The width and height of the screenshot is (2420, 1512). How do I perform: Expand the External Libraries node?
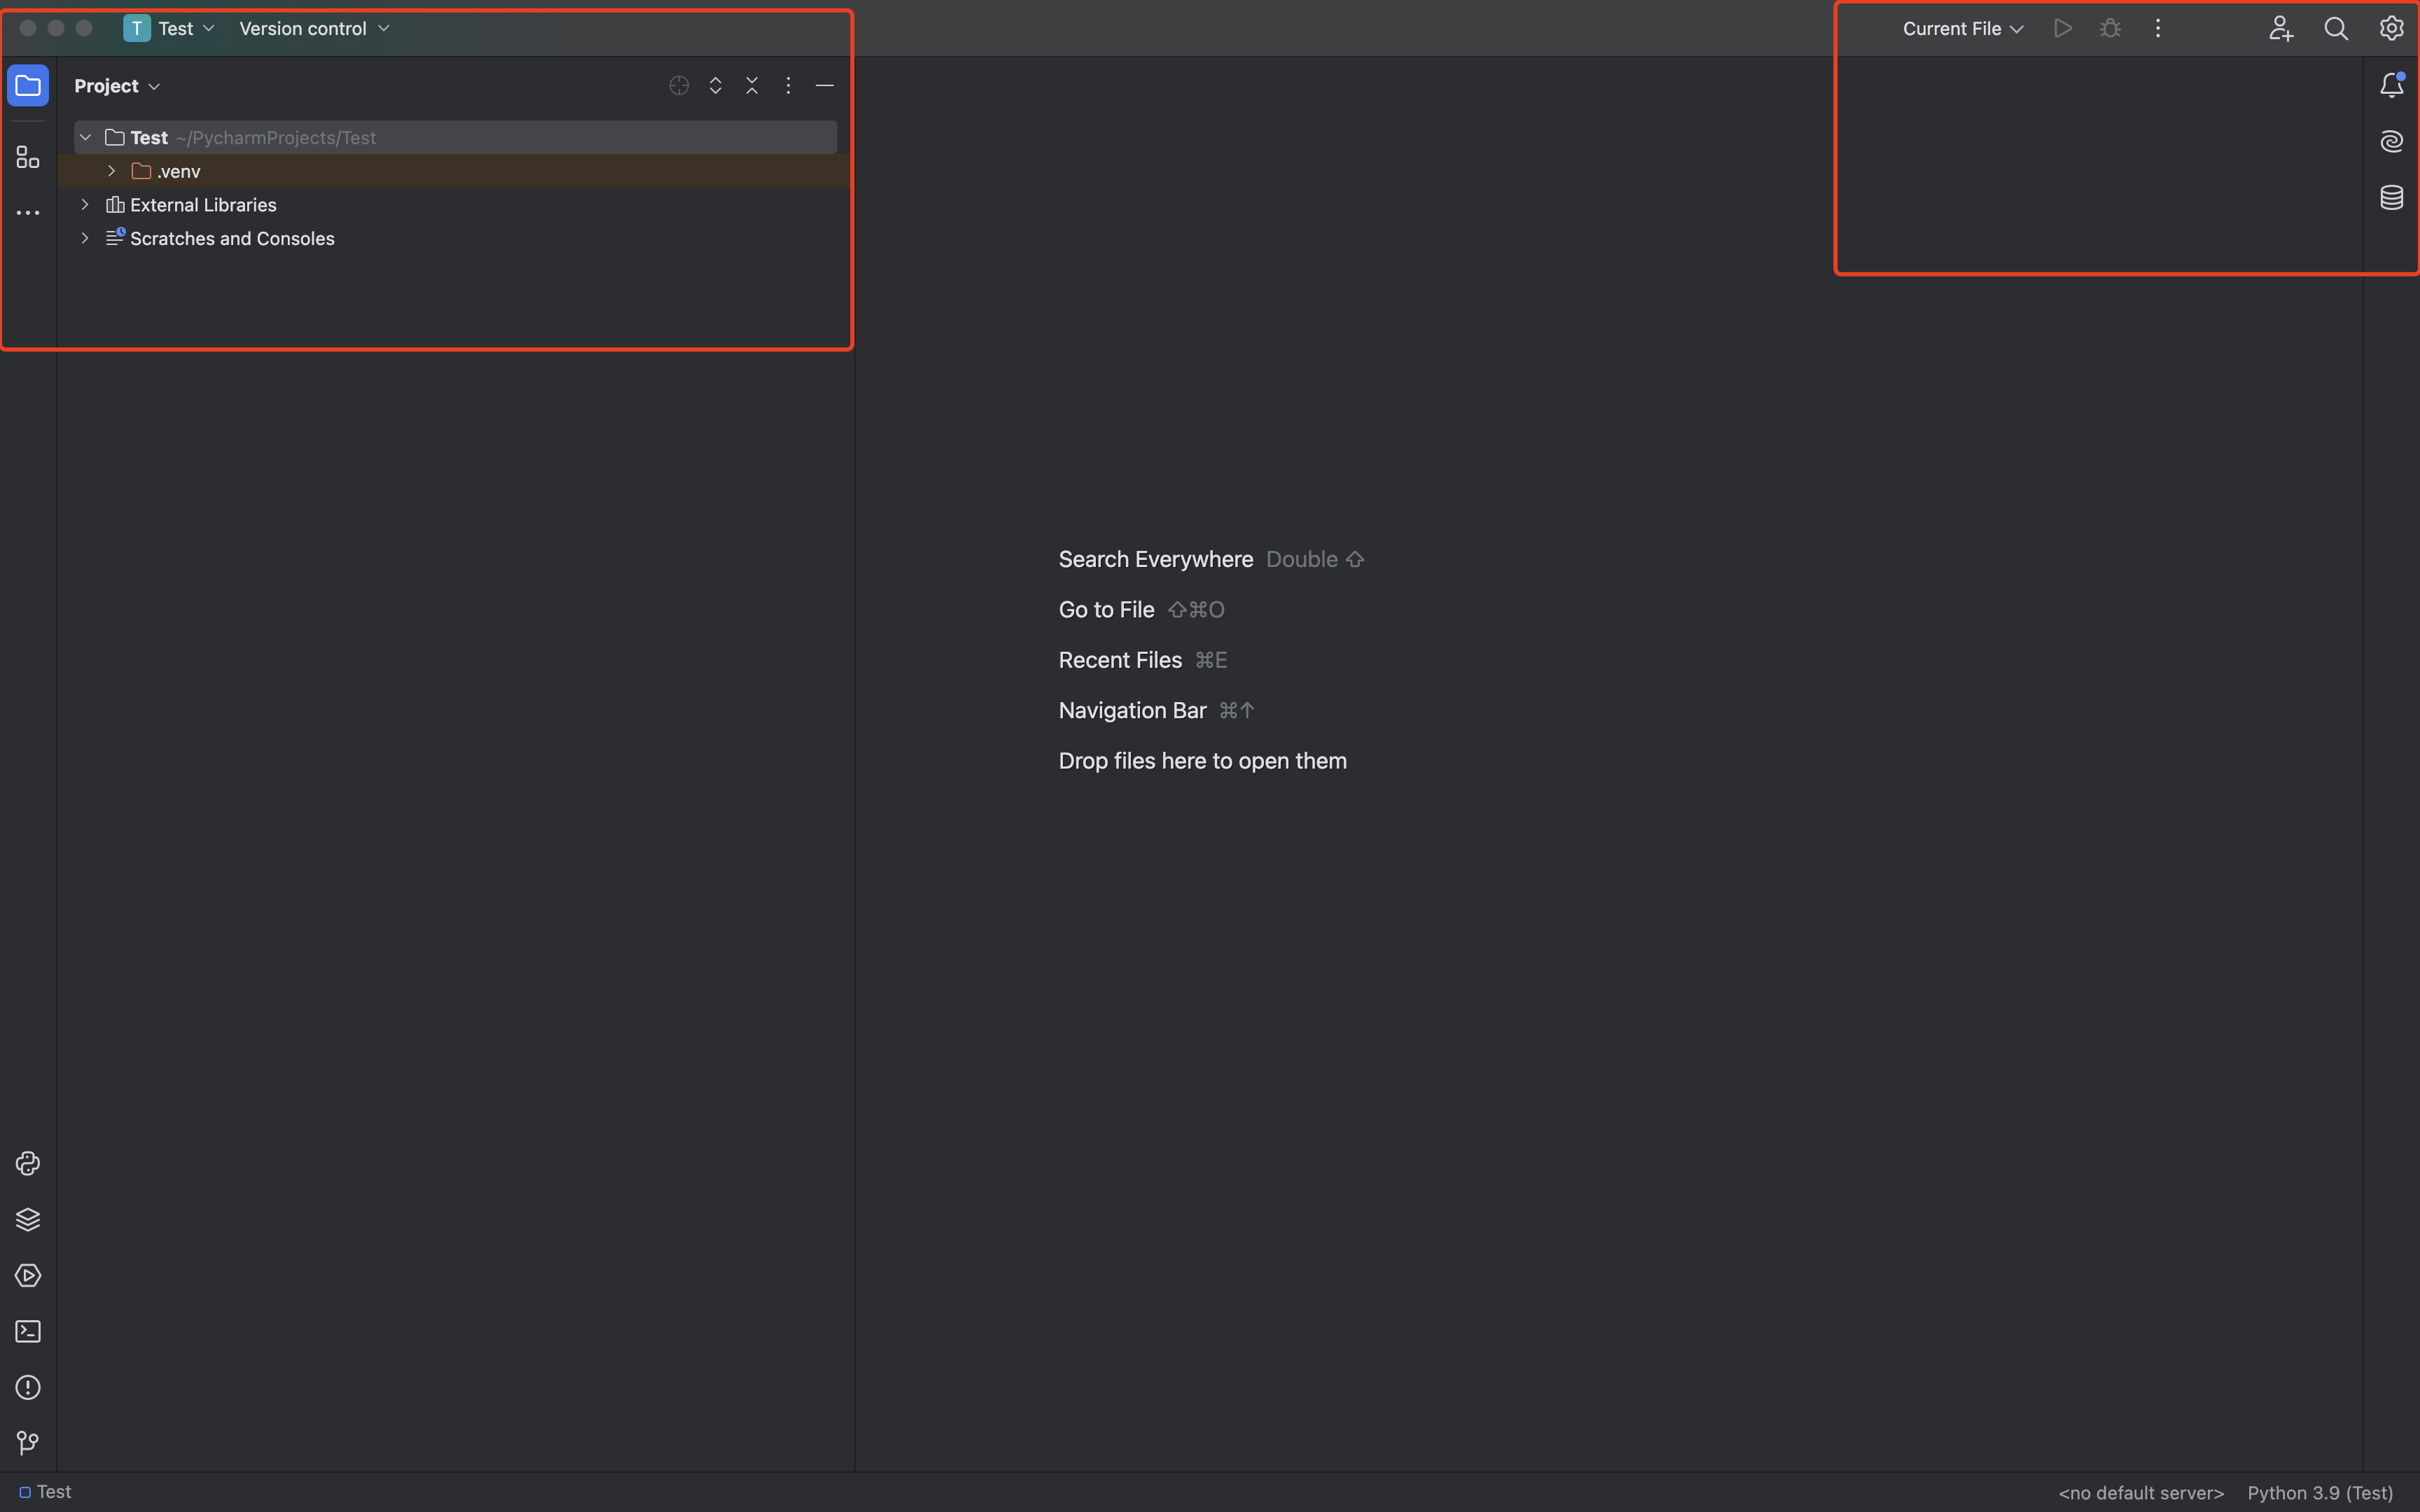pos(85,205)
